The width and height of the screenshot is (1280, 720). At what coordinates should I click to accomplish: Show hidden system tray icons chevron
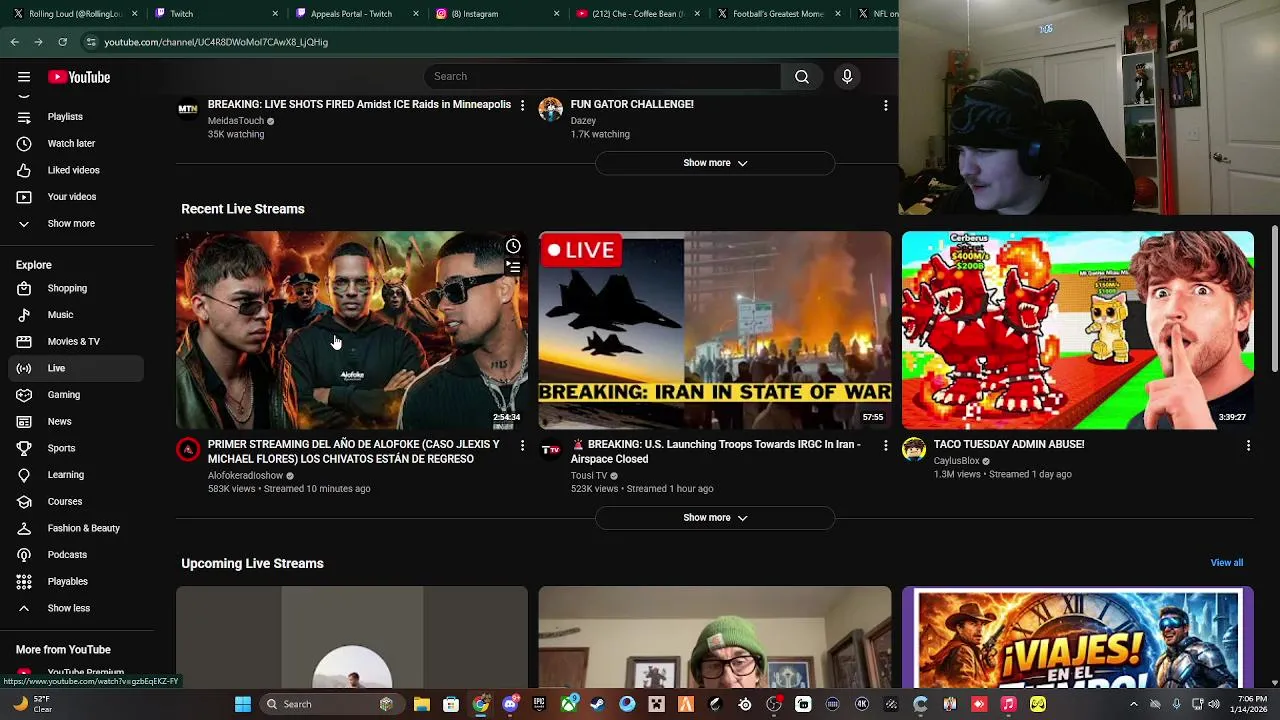pos(1133,704)
